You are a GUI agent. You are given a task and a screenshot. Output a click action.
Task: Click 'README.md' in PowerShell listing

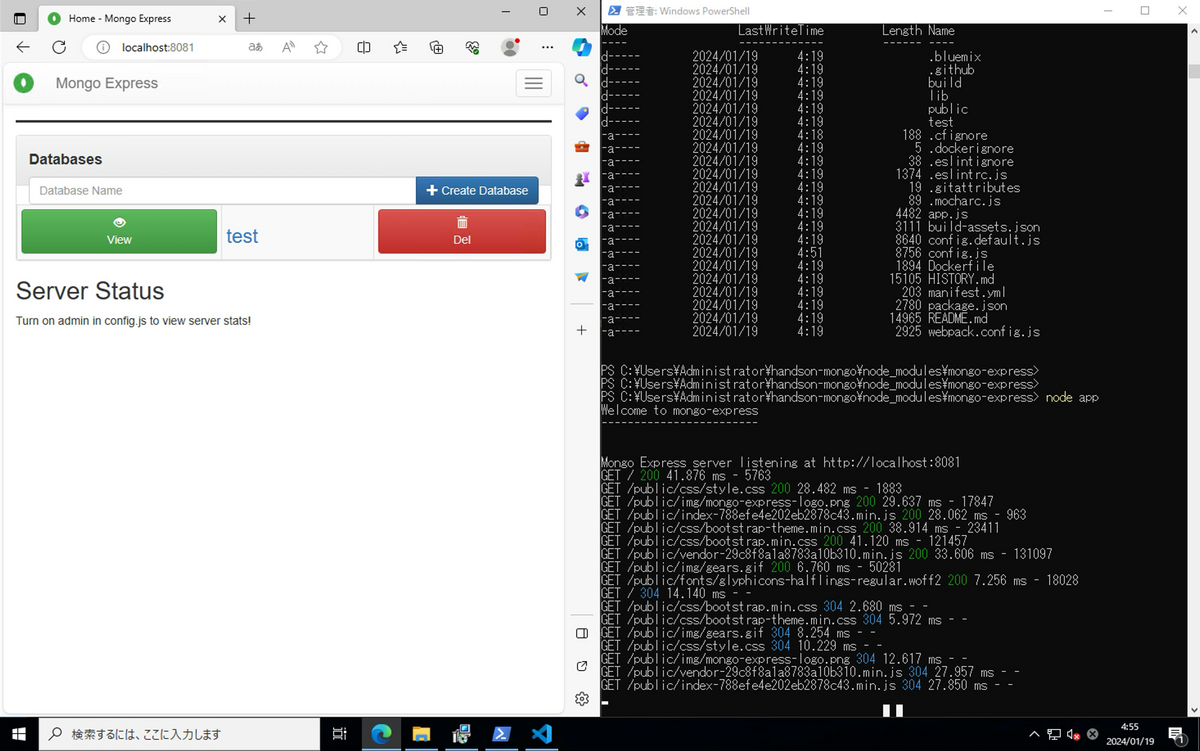pos(958,318)
